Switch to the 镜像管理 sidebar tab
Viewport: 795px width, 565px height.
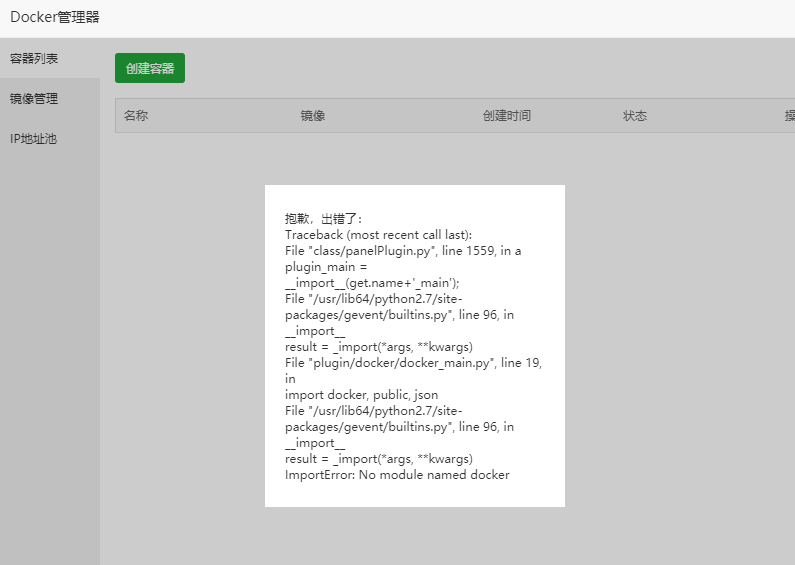(50, 98)
